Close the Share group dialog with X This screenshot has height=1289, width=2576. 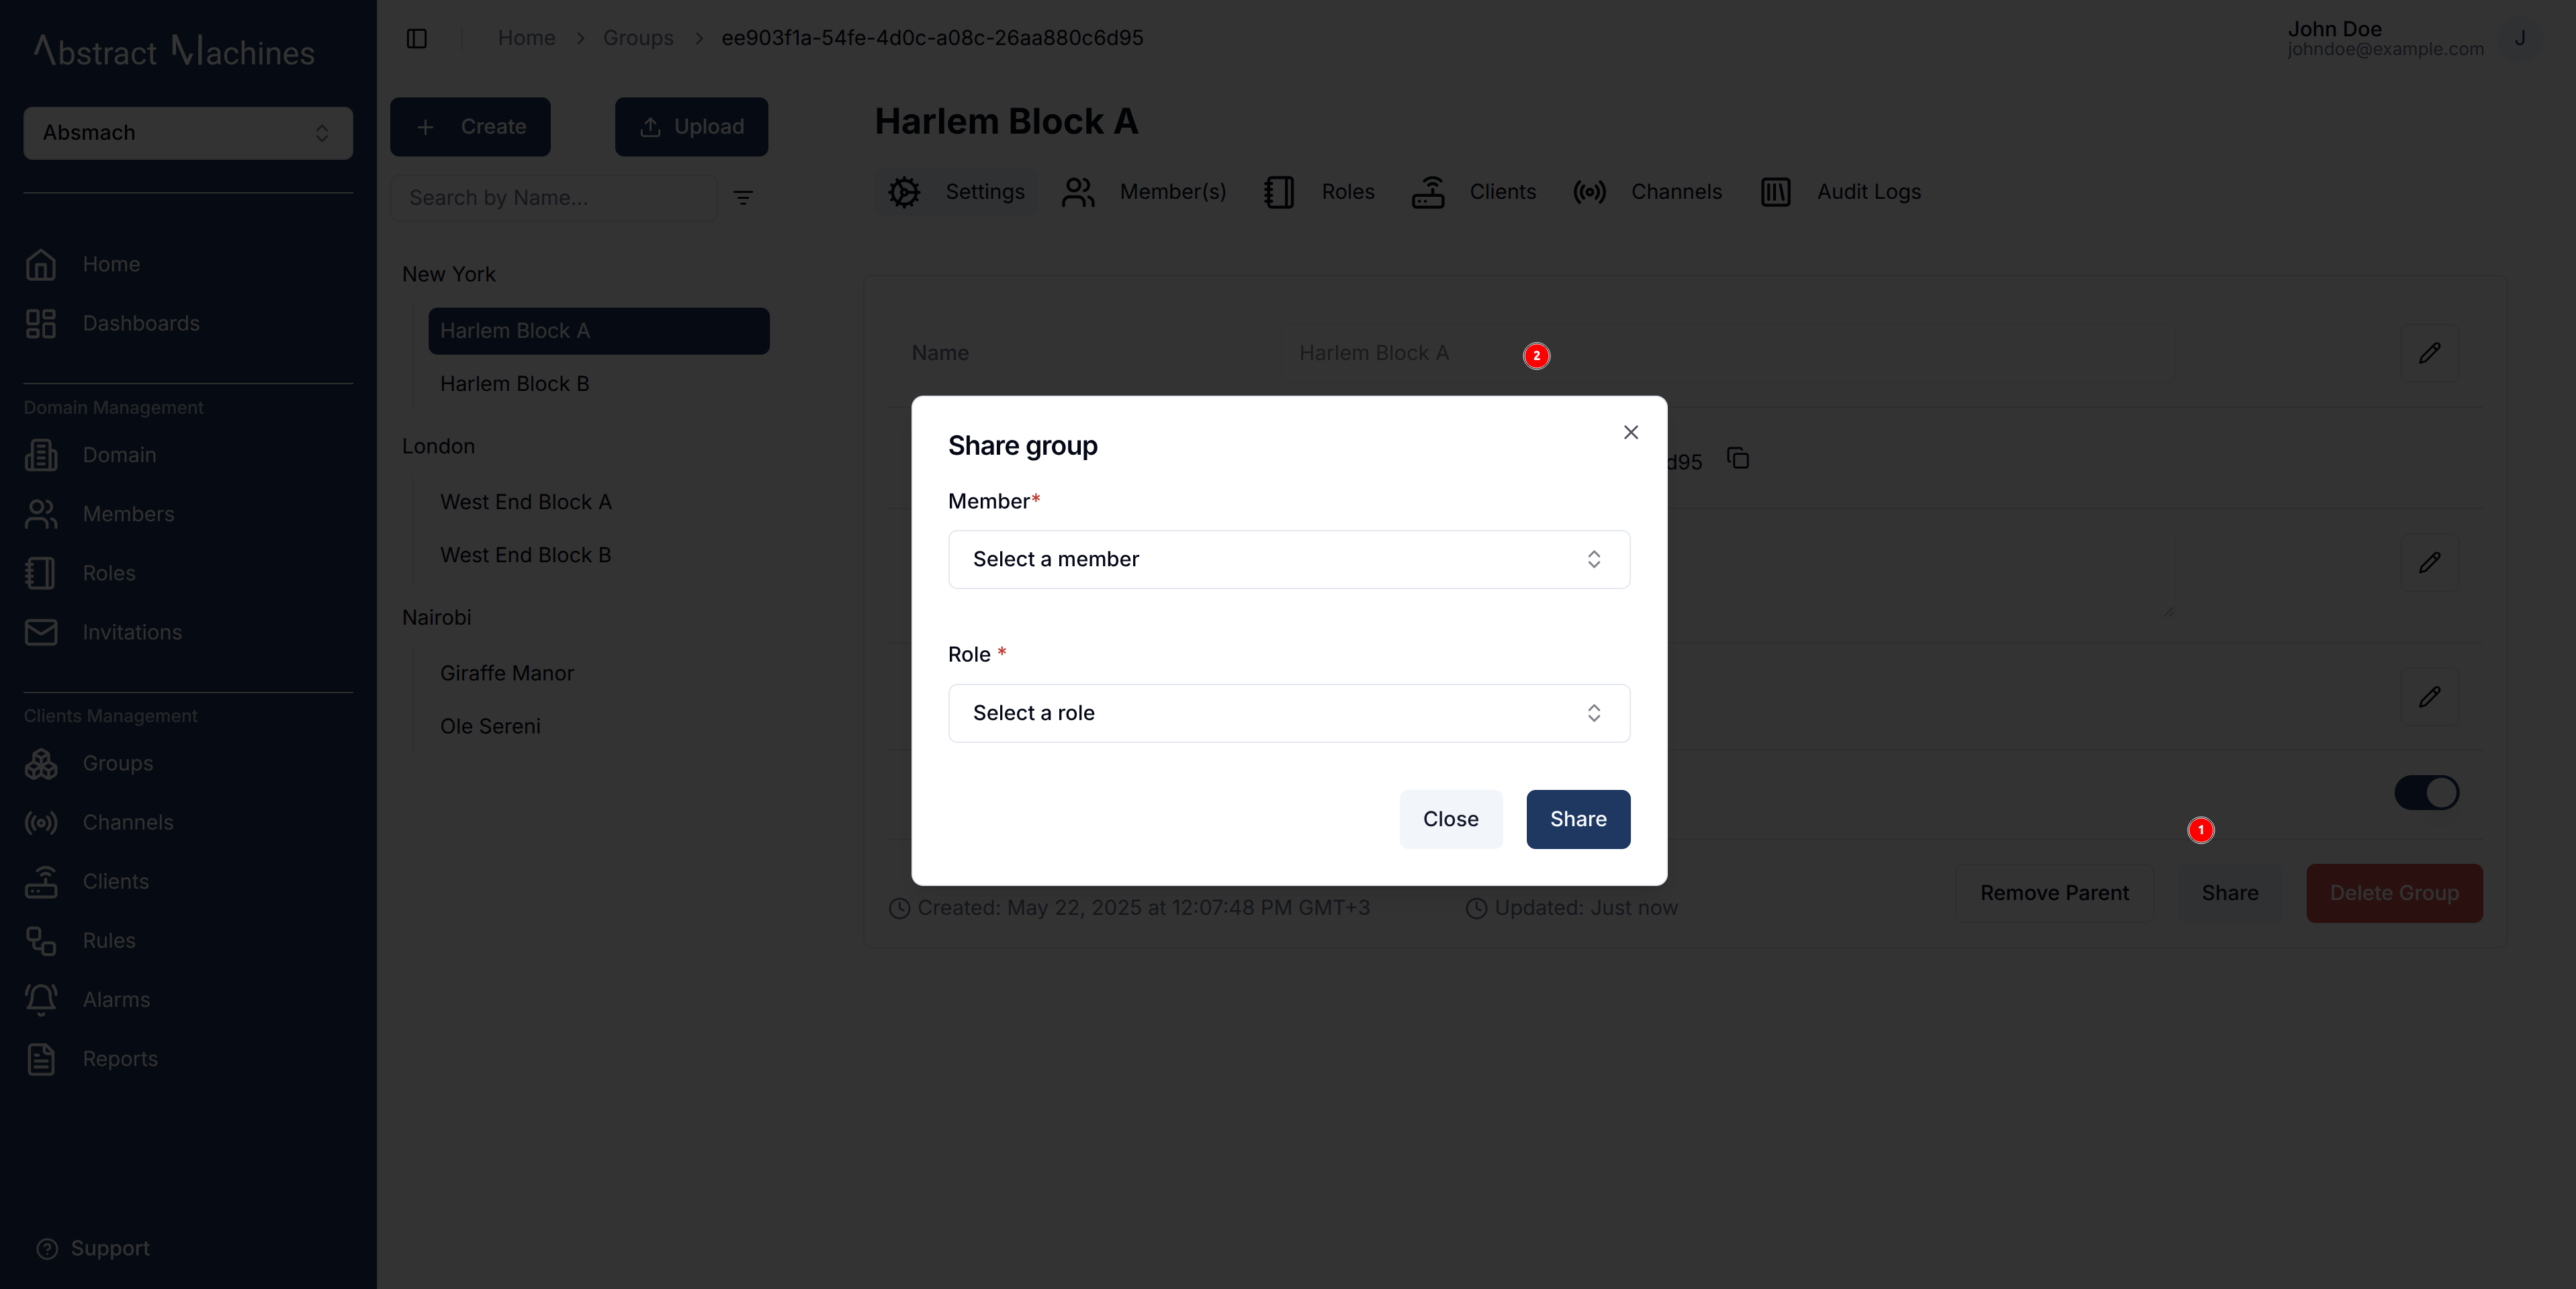(1631, 432)
